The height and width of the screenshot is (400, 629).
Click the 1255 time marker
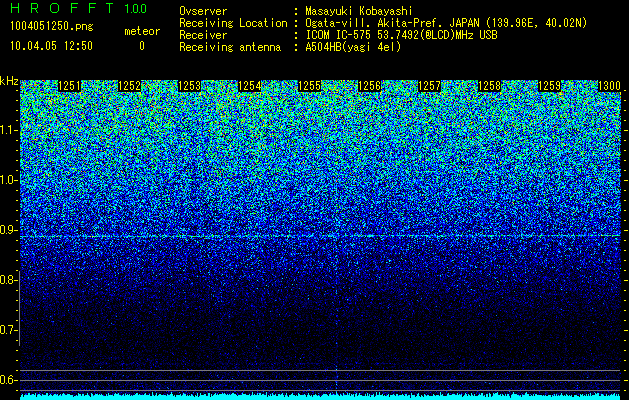tap(310, 86)
